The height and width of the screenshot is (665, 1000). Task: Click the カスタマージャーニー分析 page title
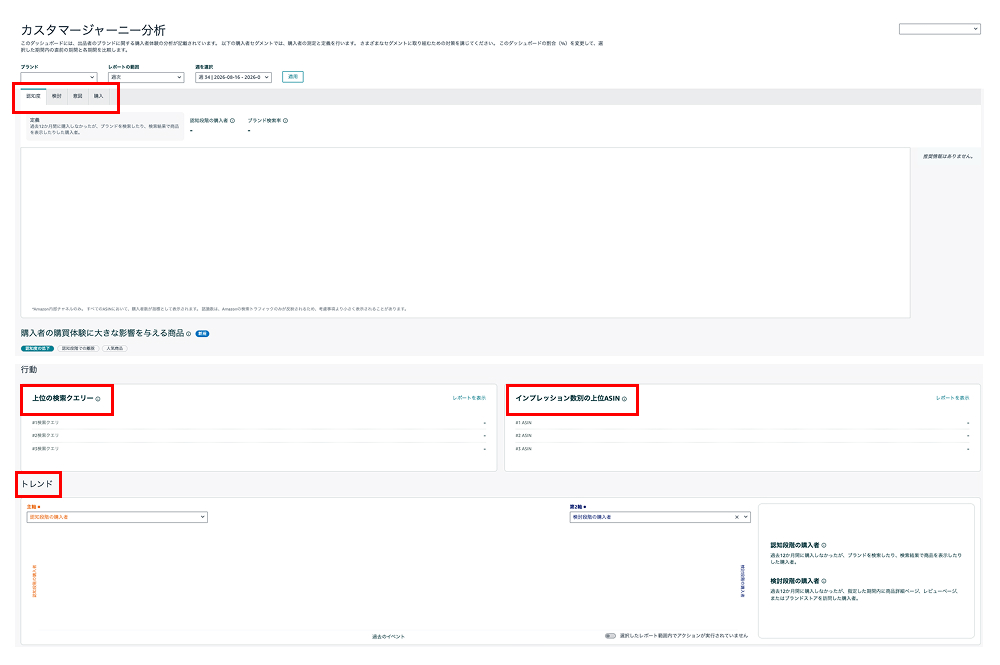pos(93,30)
